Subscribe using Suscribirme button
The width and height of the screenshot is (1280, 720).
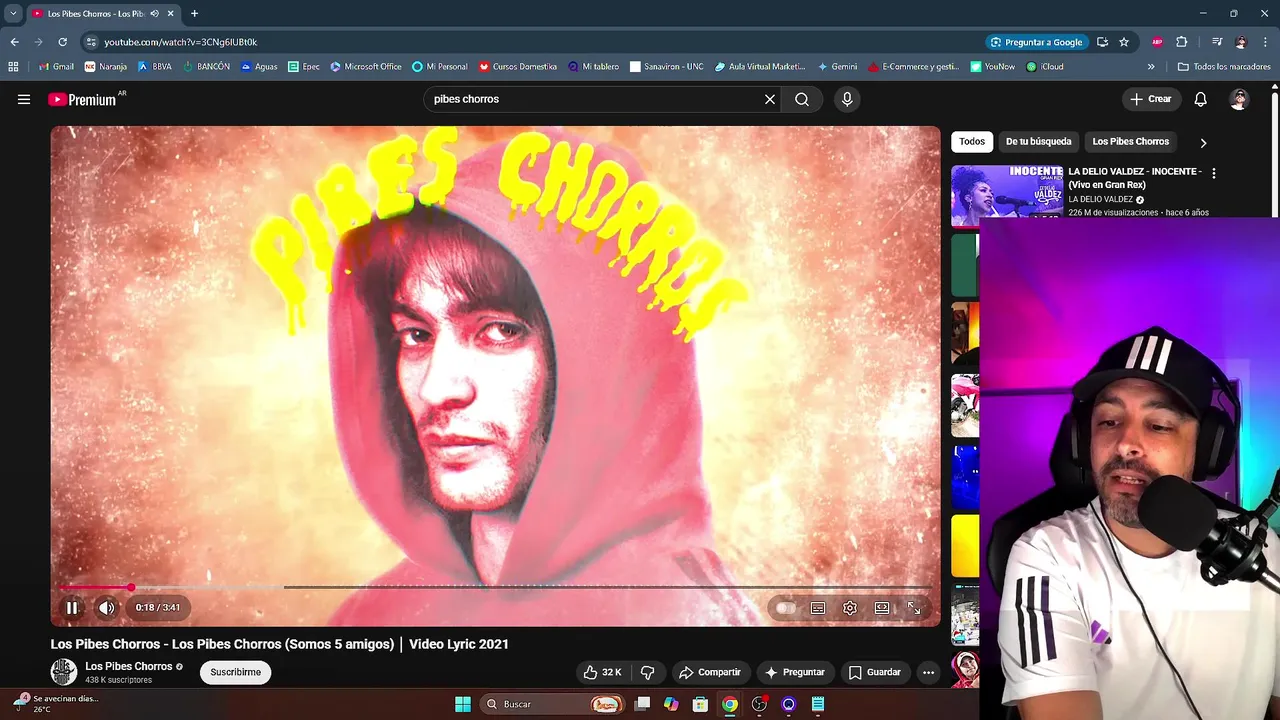[236, 672]
